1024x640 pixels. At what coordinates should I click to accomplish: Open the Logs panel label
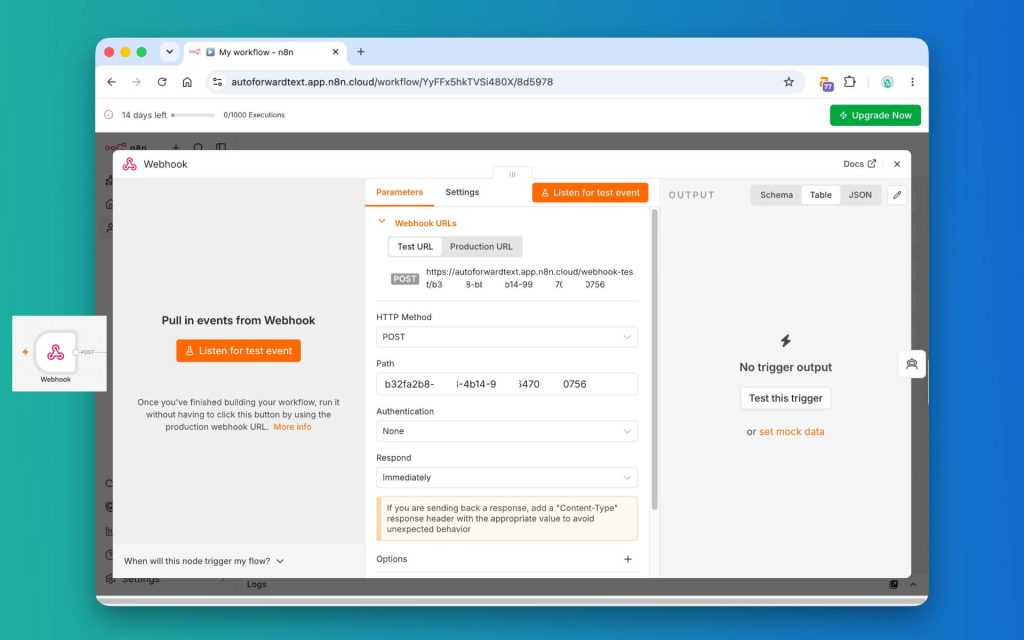point(257,584)
